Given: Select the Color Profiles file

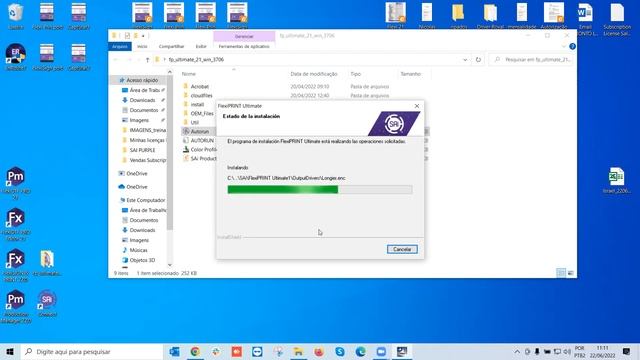Looking at the screenshot, I should tap(203, 149).
